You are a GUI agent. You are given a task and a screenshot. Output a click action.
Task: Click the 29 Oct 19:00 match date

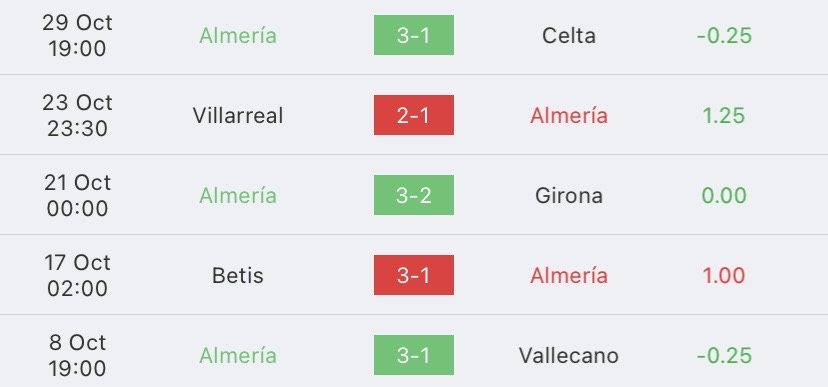click(x=77, y=35)
